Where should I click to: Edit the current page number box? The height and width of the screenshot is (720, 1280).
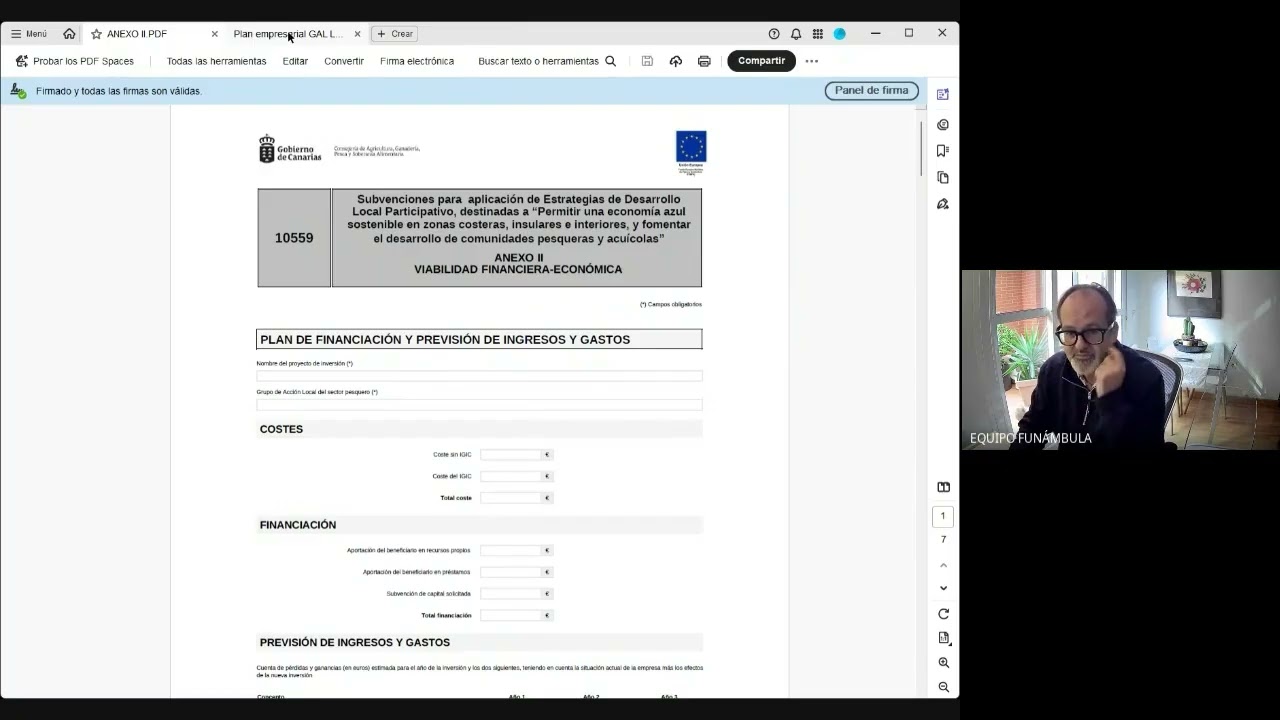tap(942, 516)
